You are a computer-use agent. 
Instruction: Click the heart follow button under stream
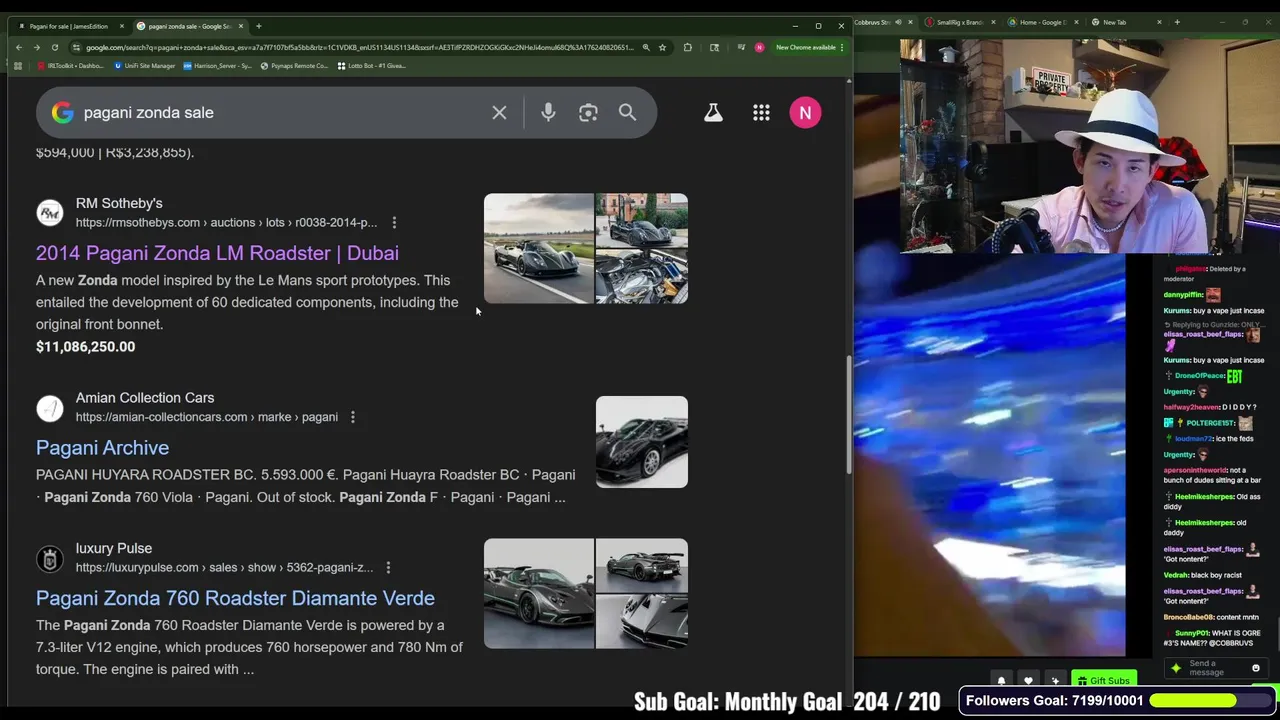[1028, 681]
